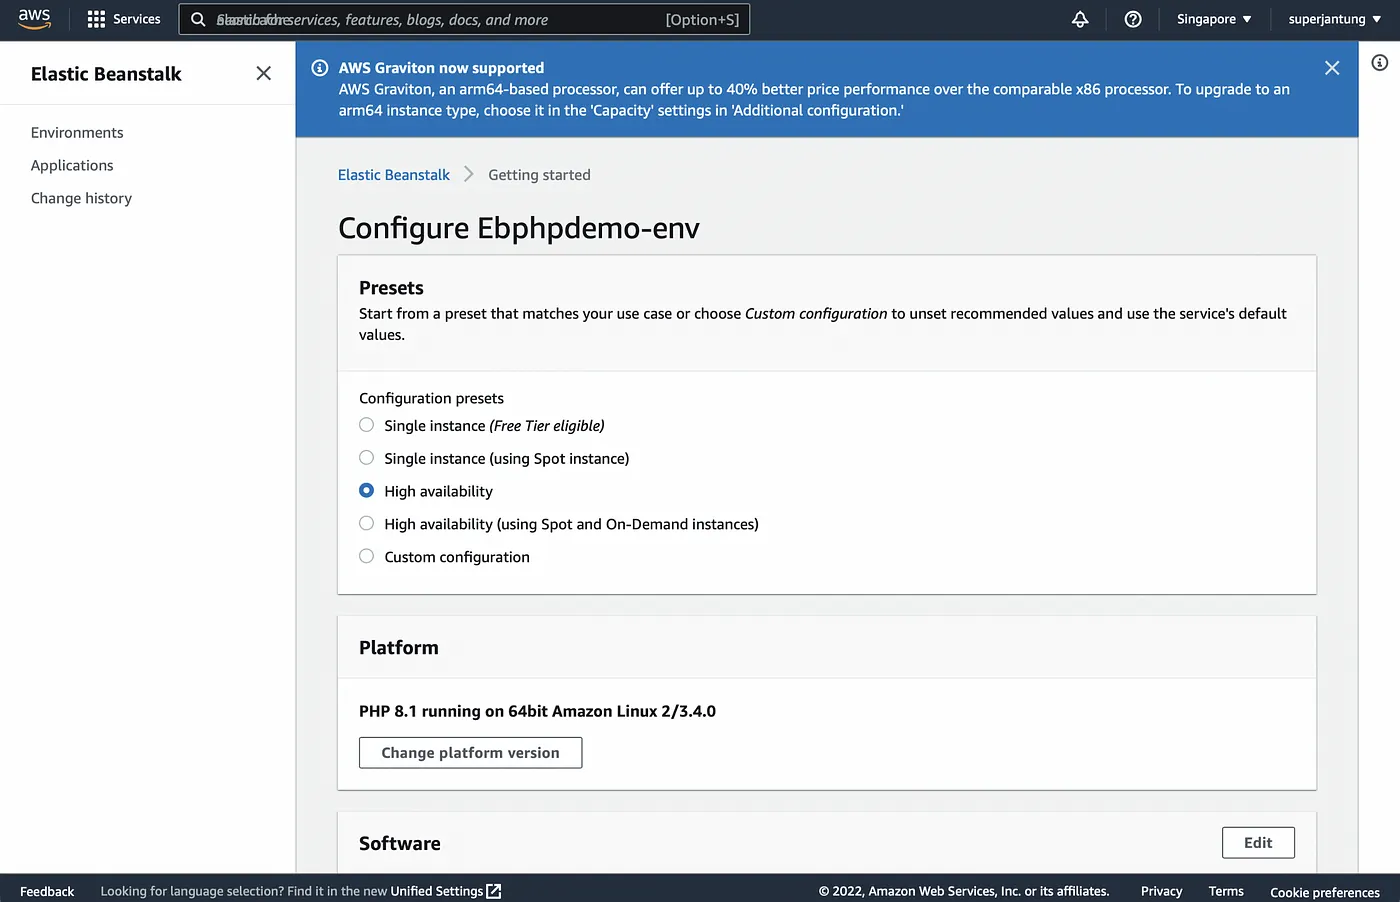Open the superjantung account dropdown
Viewport: 1400px width, 902px height.
[1335, 19]
